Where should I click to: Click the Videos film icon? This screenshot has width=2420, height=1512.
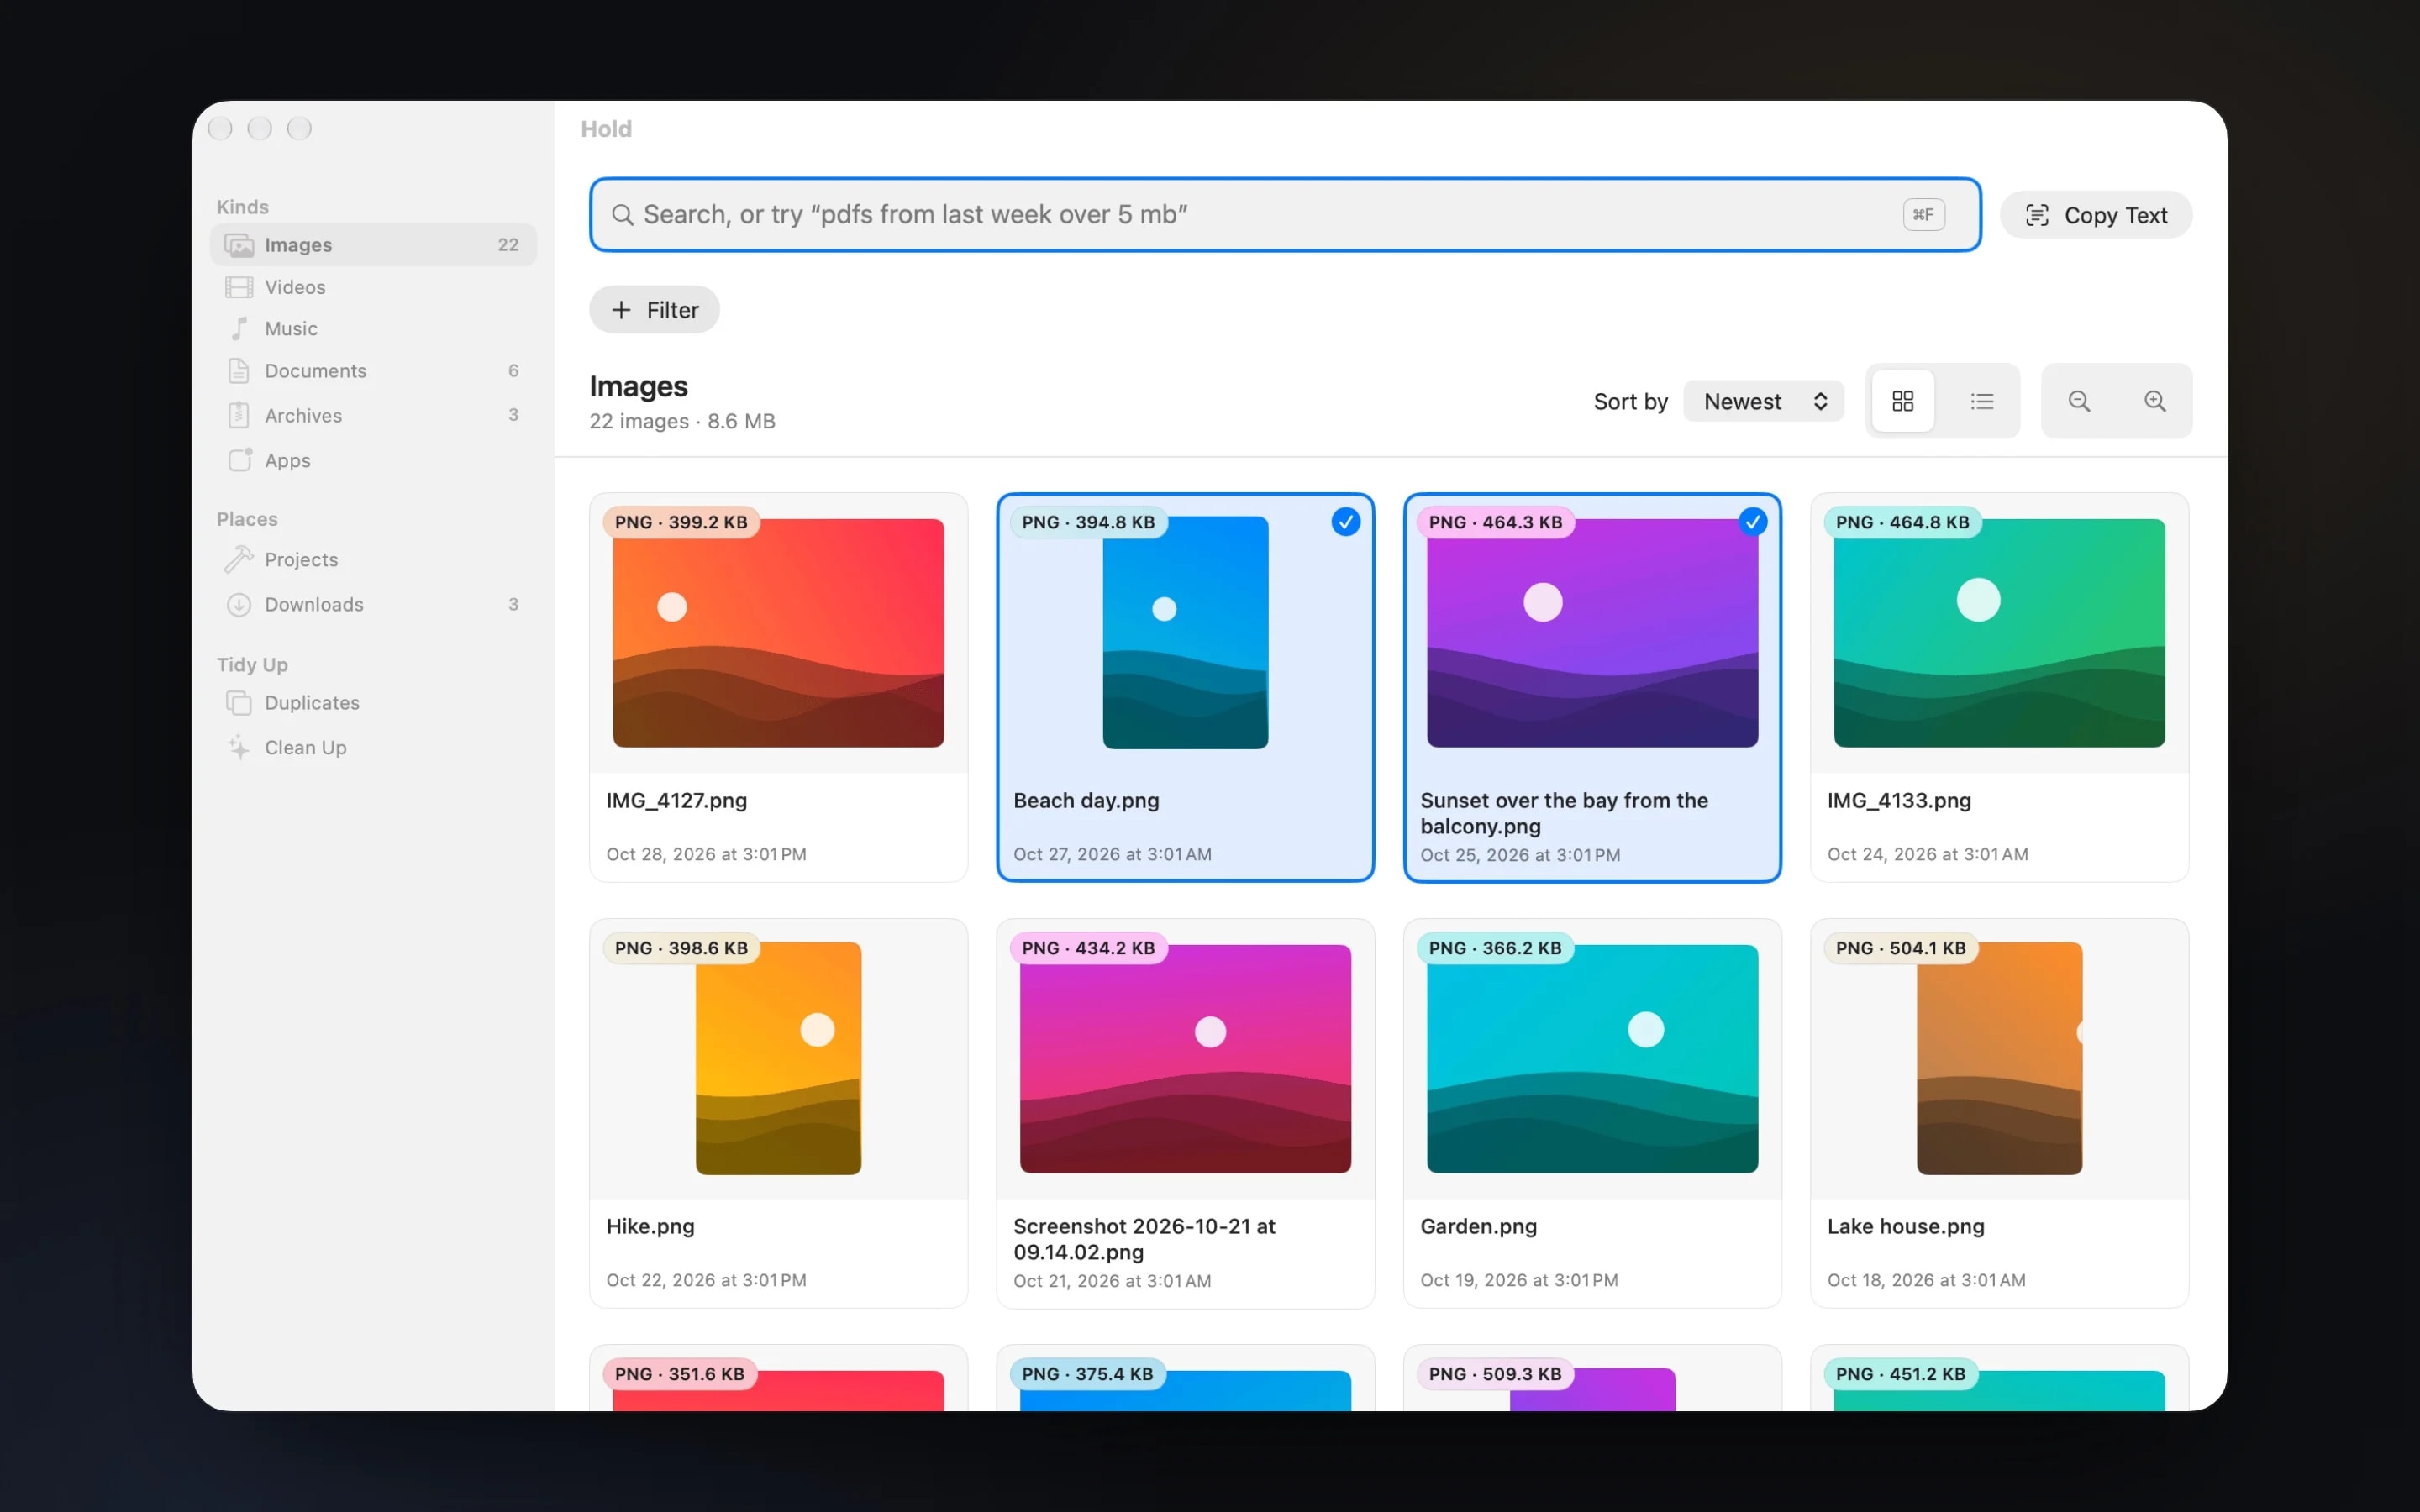coord(239,287)
